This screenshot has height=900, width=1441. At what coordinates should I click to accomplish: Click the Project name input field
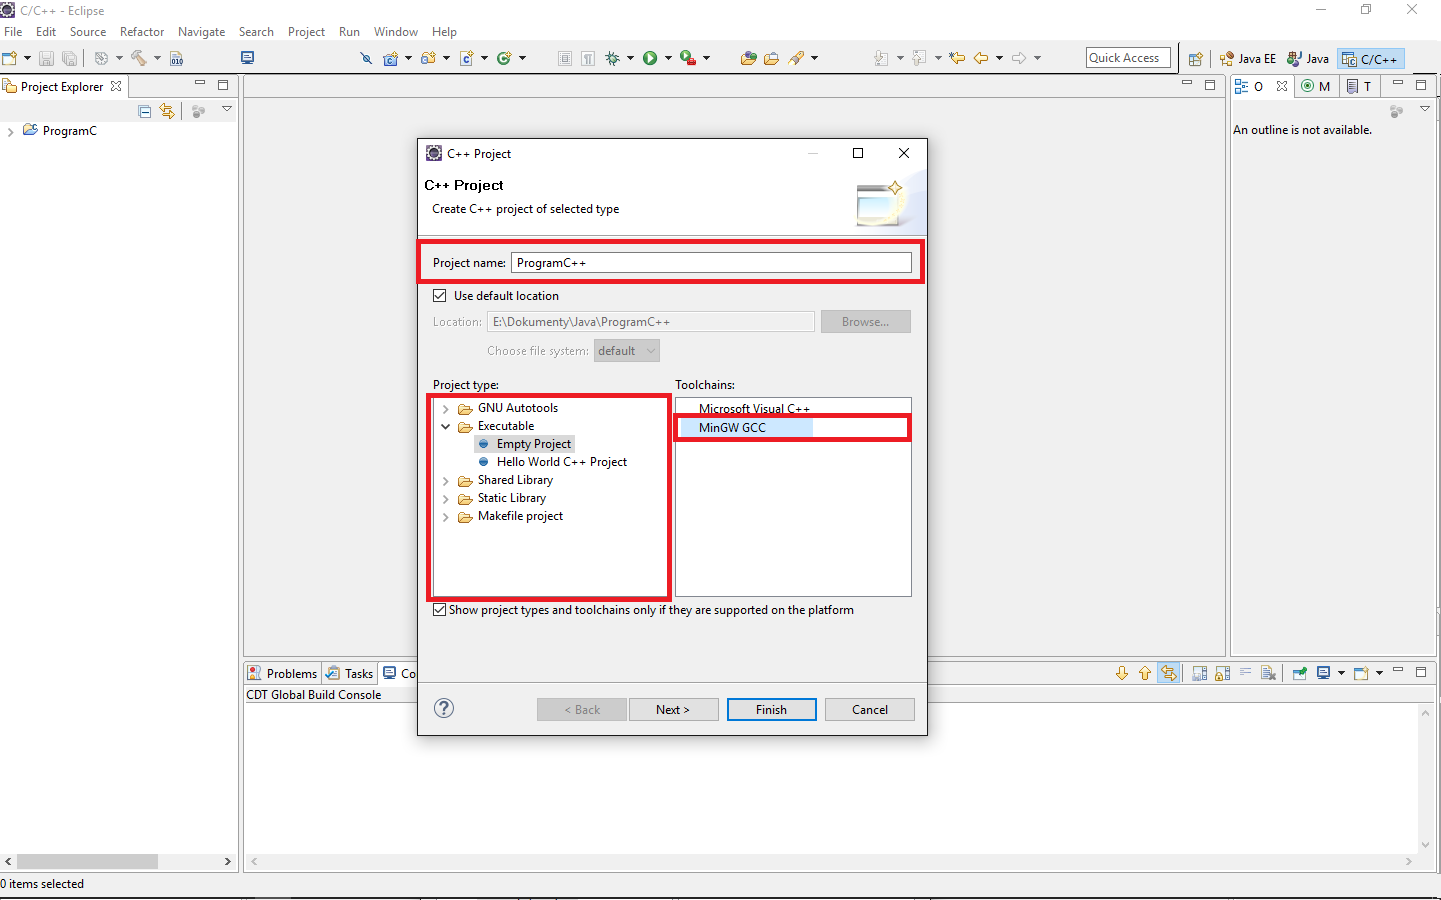[711, 263]
